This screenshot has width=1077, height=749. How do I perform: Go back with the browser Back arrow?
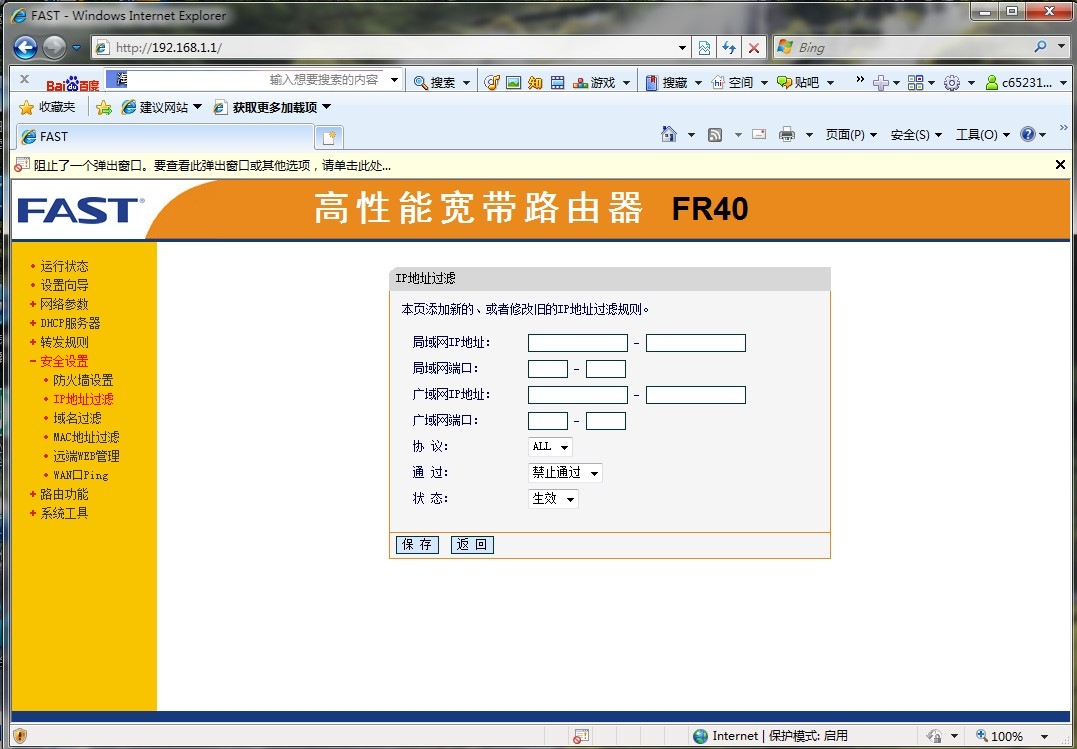25,47
